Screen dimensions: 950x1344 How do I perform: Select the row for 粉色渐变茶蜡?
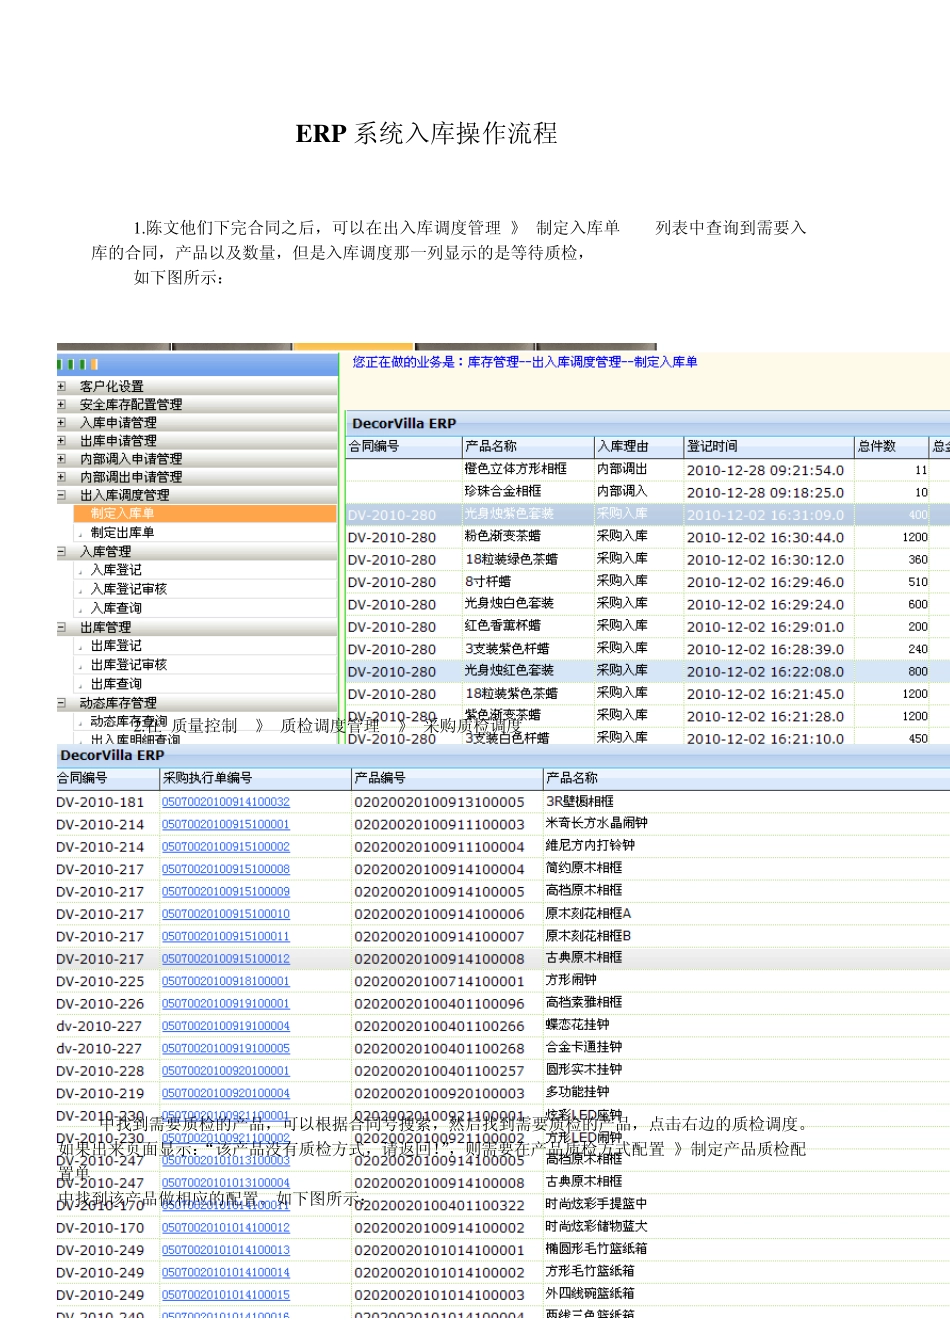(x=648, y=537)
